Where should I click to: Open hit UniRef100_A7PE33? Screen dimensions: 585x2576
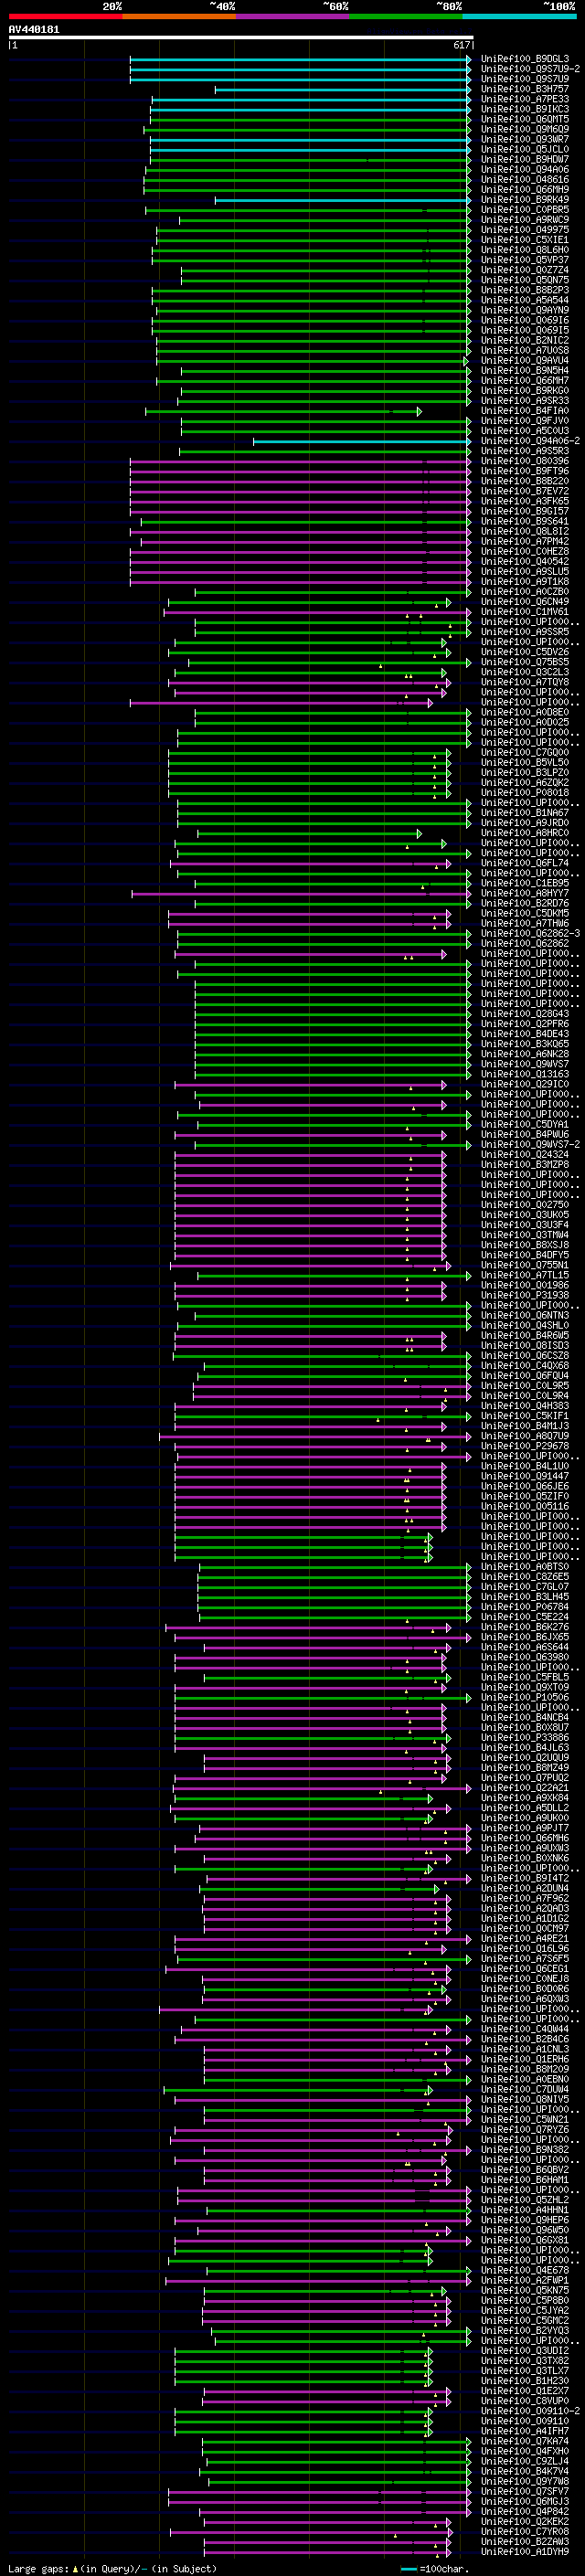click(x=525, y=99)
